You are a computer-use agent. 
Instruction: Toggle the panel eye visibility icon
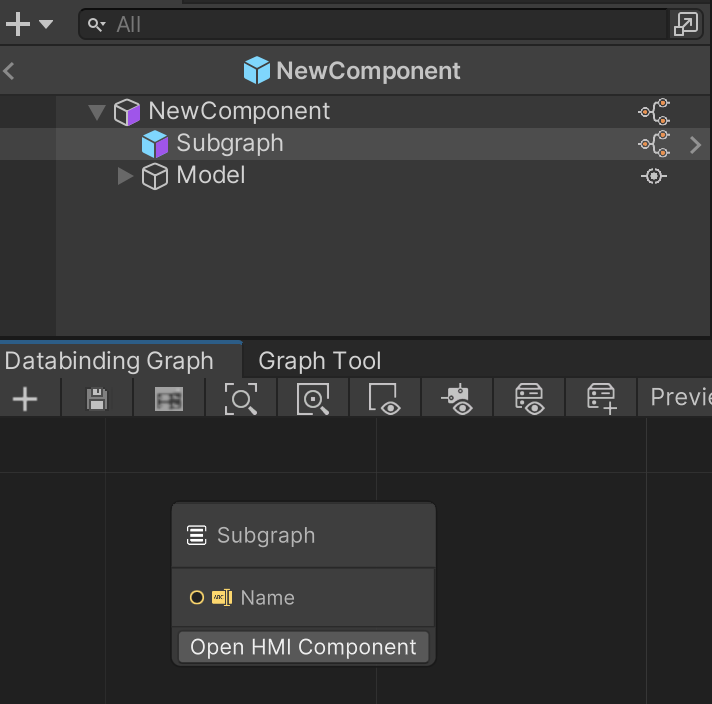[x=529, y=399]
